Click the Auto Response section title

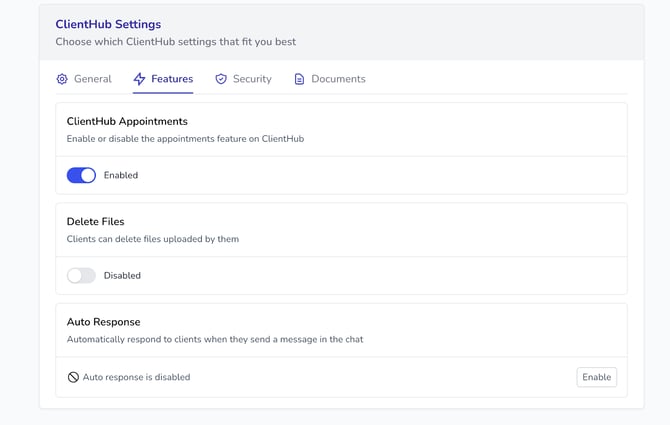click(x=103, y=322)
